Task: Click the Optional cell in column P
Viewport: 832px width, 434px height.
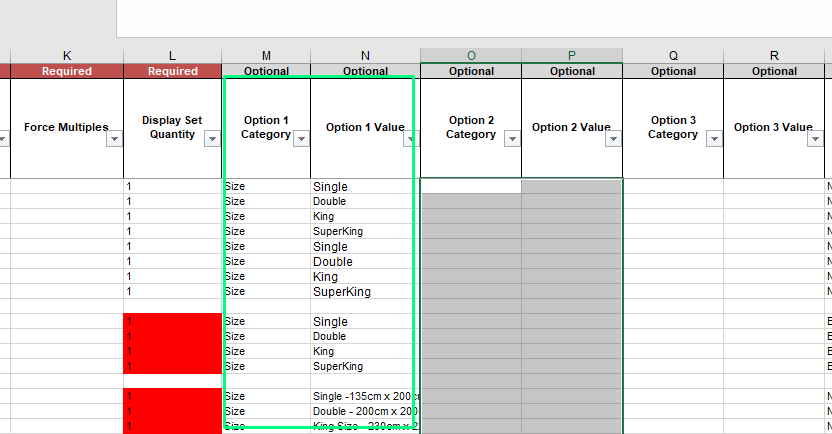Action: pos(572,71)
